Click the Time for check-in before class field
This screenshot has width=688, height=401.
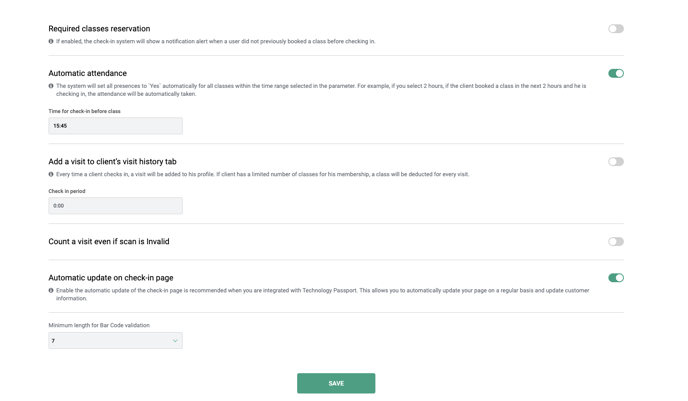click(x=115, y=125)
